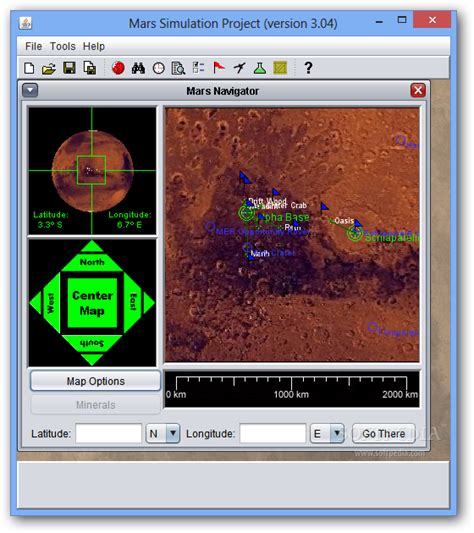Open Map Options

[96, 381]
